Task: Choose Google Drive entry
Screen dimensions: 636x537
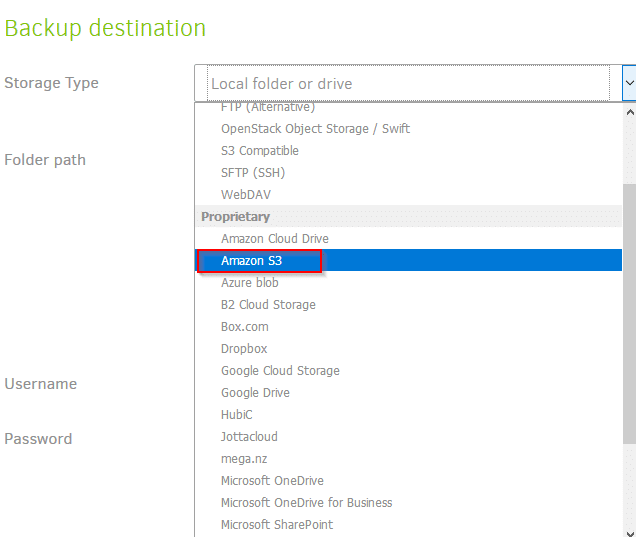Action: tap(409, 393)
